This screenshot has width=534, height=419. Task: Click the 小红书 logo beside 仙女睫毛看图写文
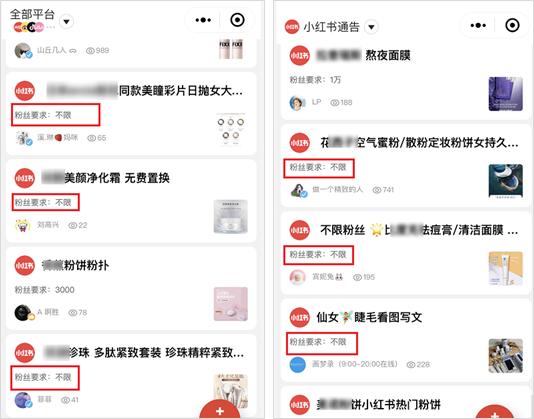click(300, 317)
